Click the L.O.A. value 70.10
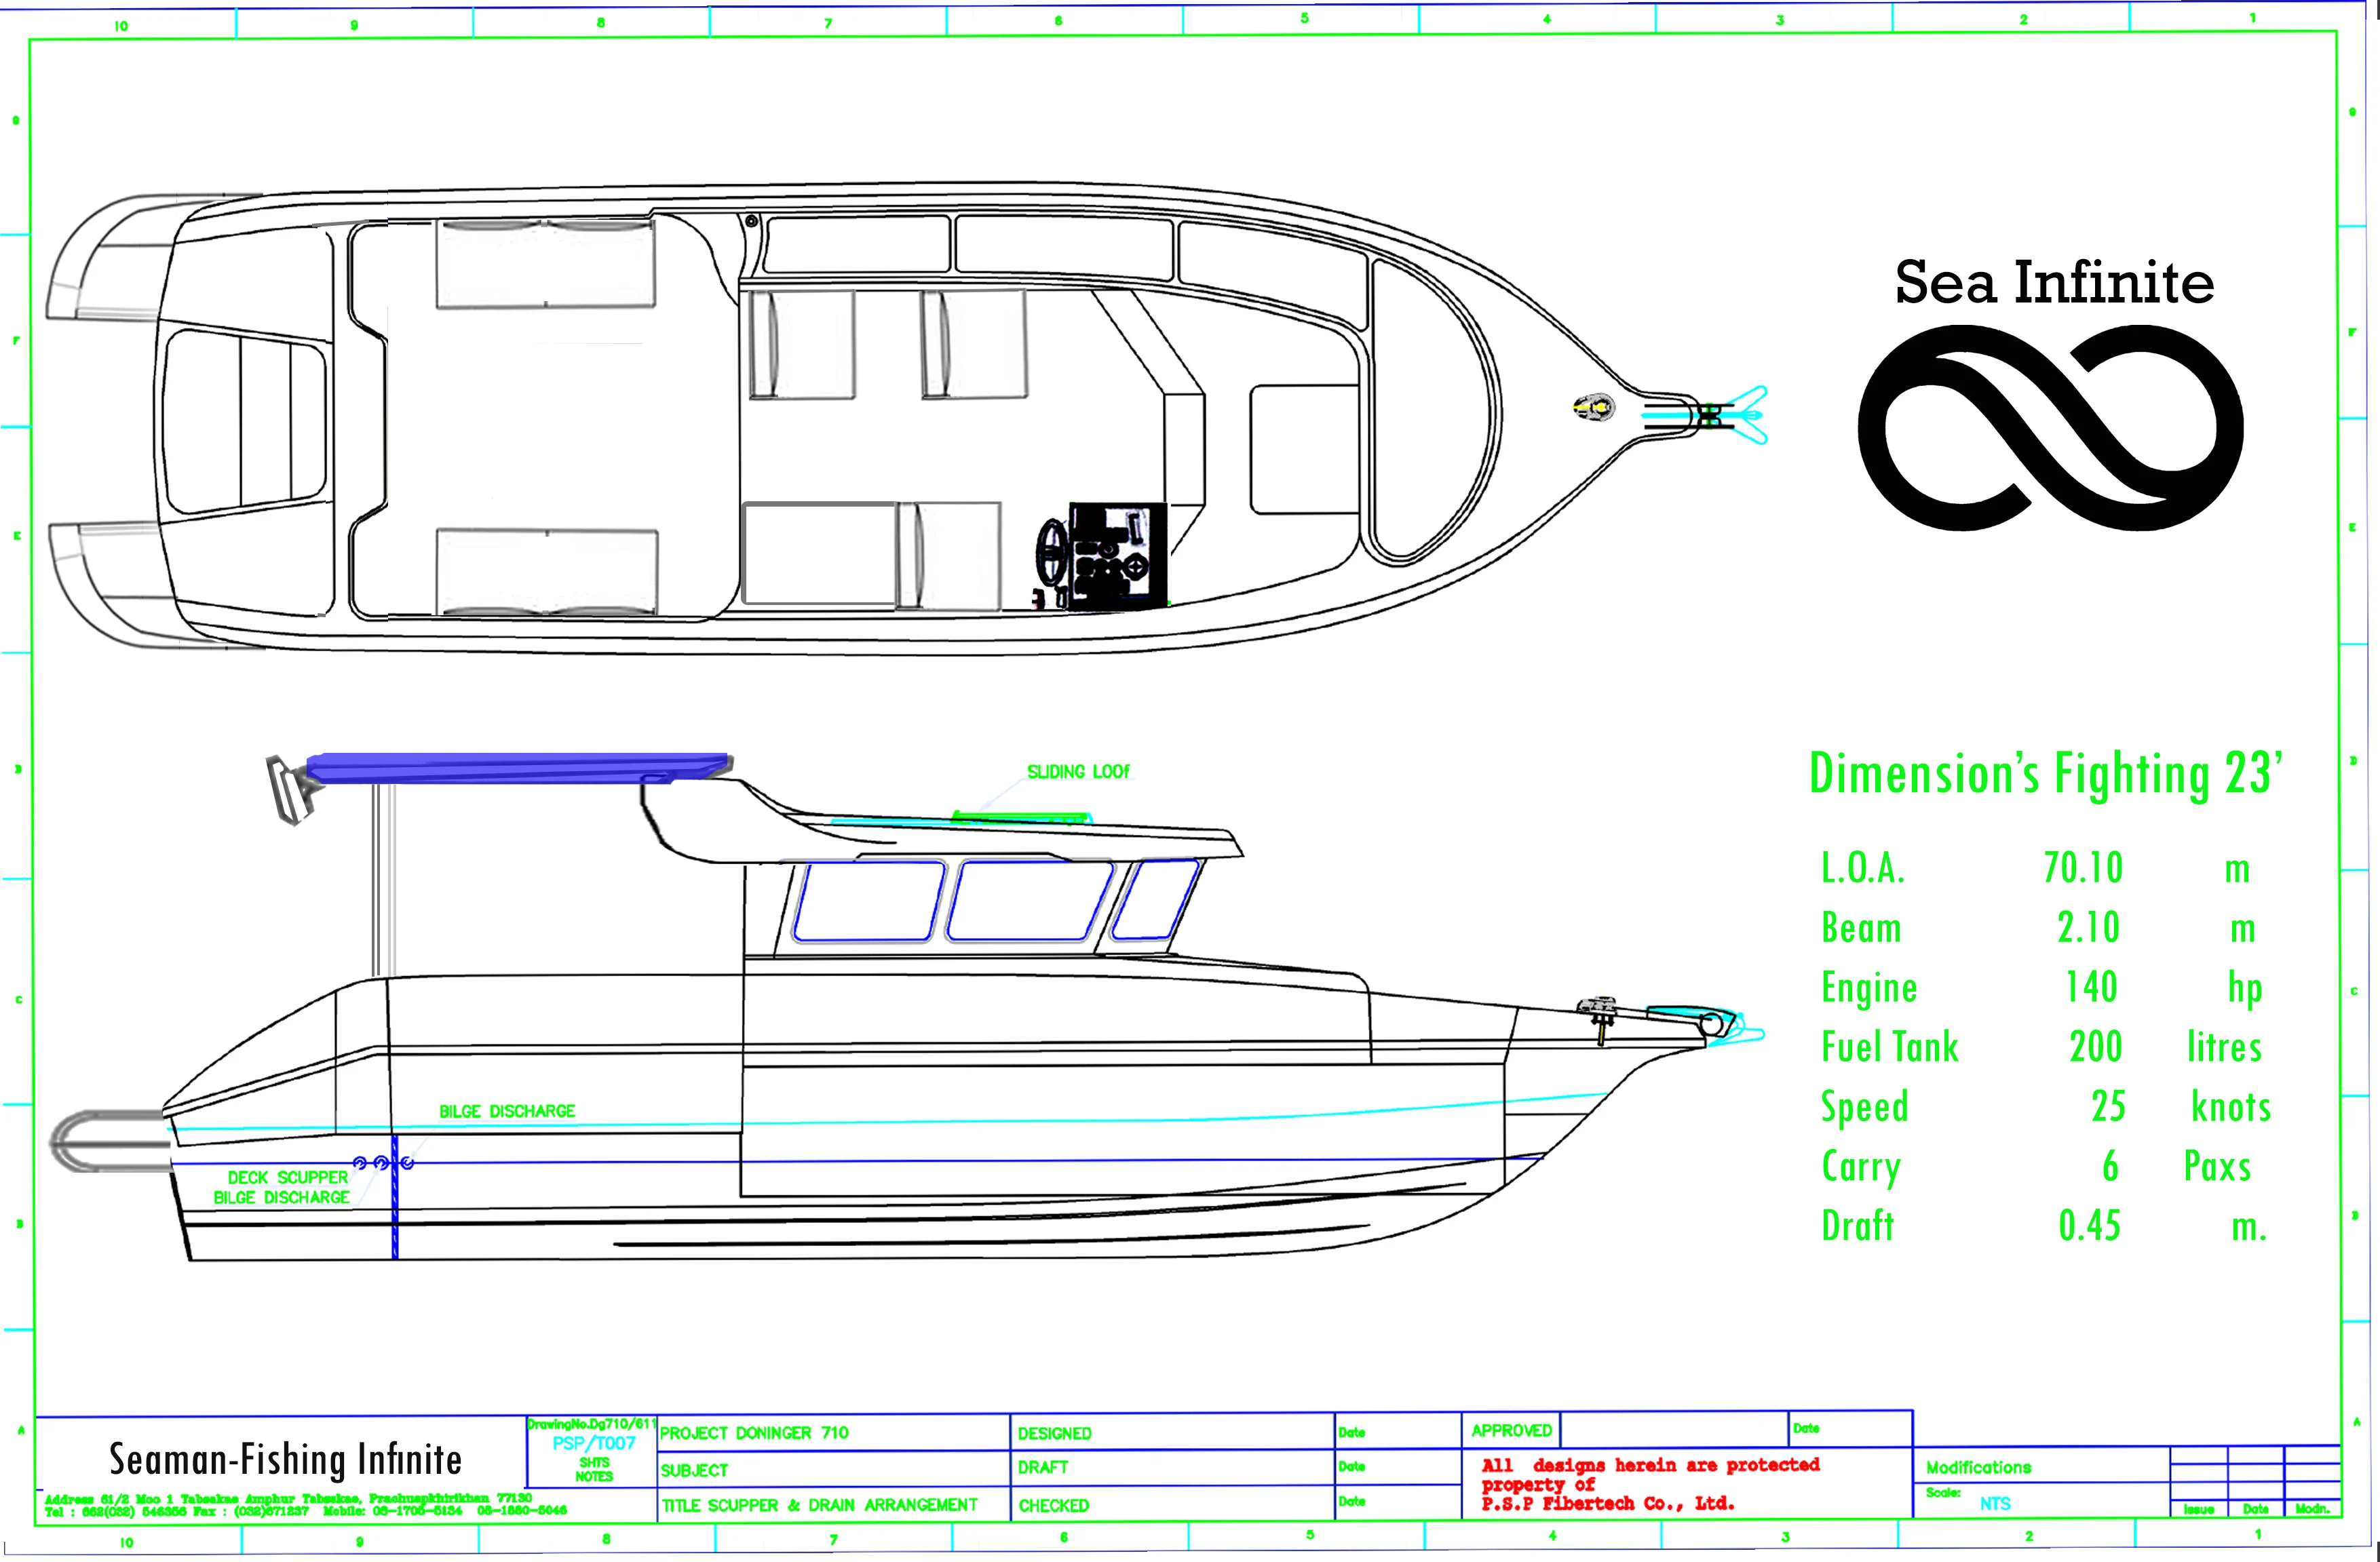Image resolution: width=2380 pixels, height=1562 pixels. coord(2082,868)
